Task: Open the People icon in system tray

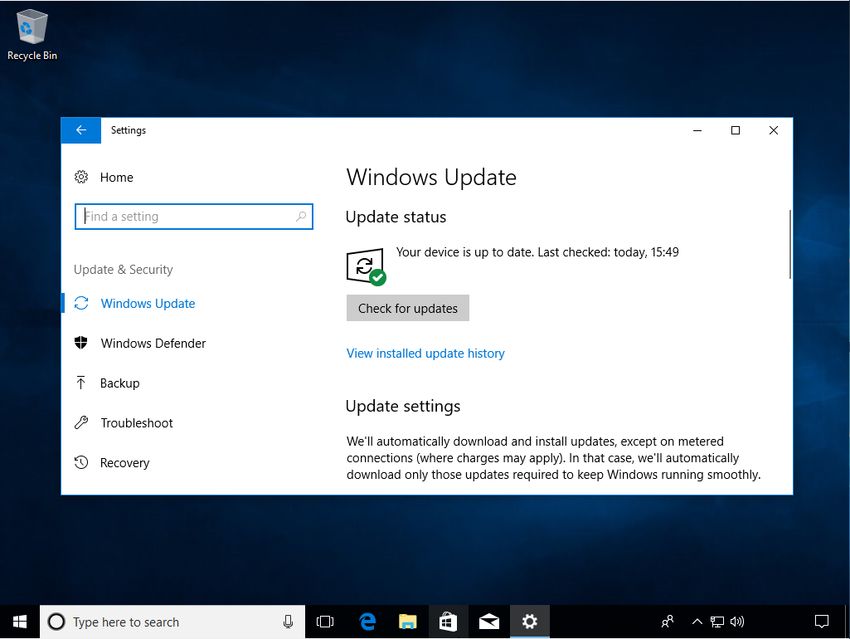Action: (x=667, y=622)
